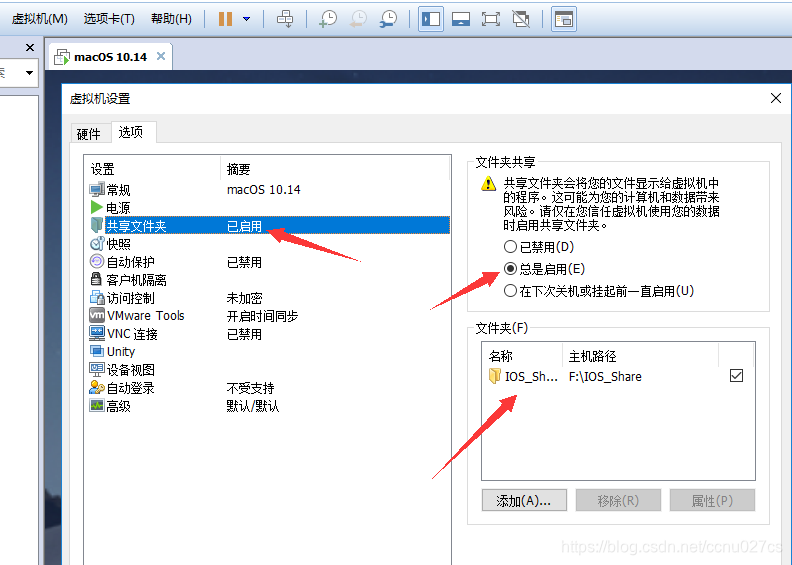Image resolution: width=792 pixels, height=565 pixels.
Task: Open the library sidebar dropdown arrow
Action: point(30,73)
